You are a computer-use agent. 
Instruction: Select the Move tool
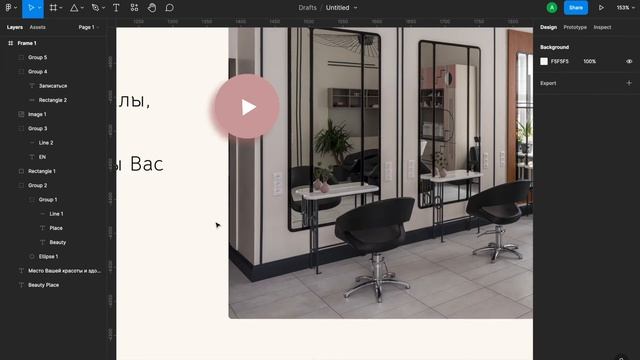(x=31, y=7)
